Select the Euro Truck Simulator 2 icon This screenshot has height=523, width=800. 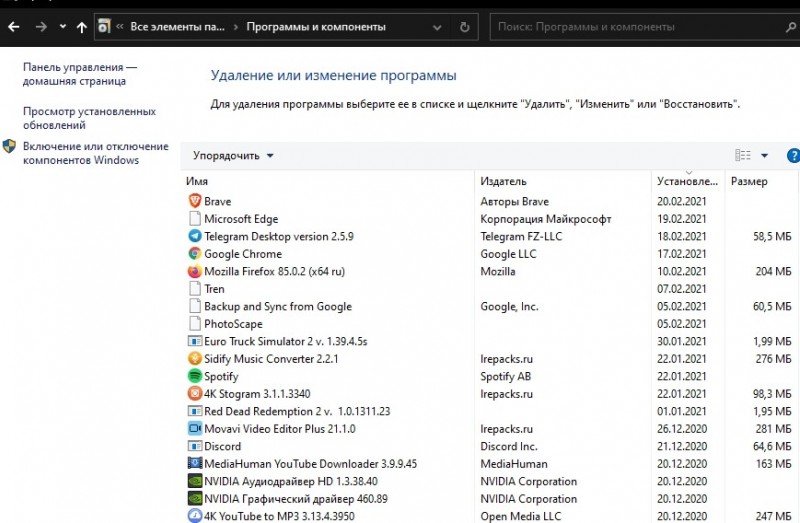pos(194,341)
